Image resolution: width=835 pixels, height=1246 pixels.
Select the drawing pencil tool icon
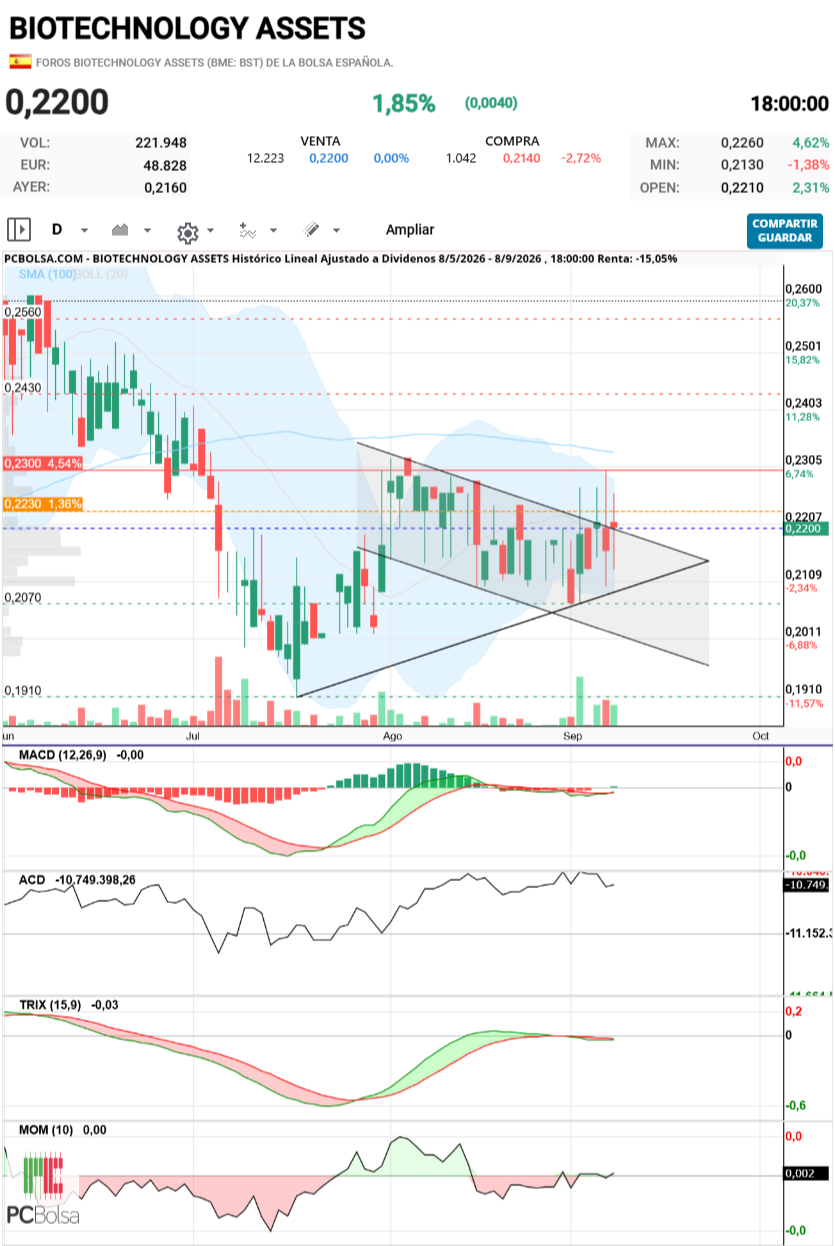311,230
